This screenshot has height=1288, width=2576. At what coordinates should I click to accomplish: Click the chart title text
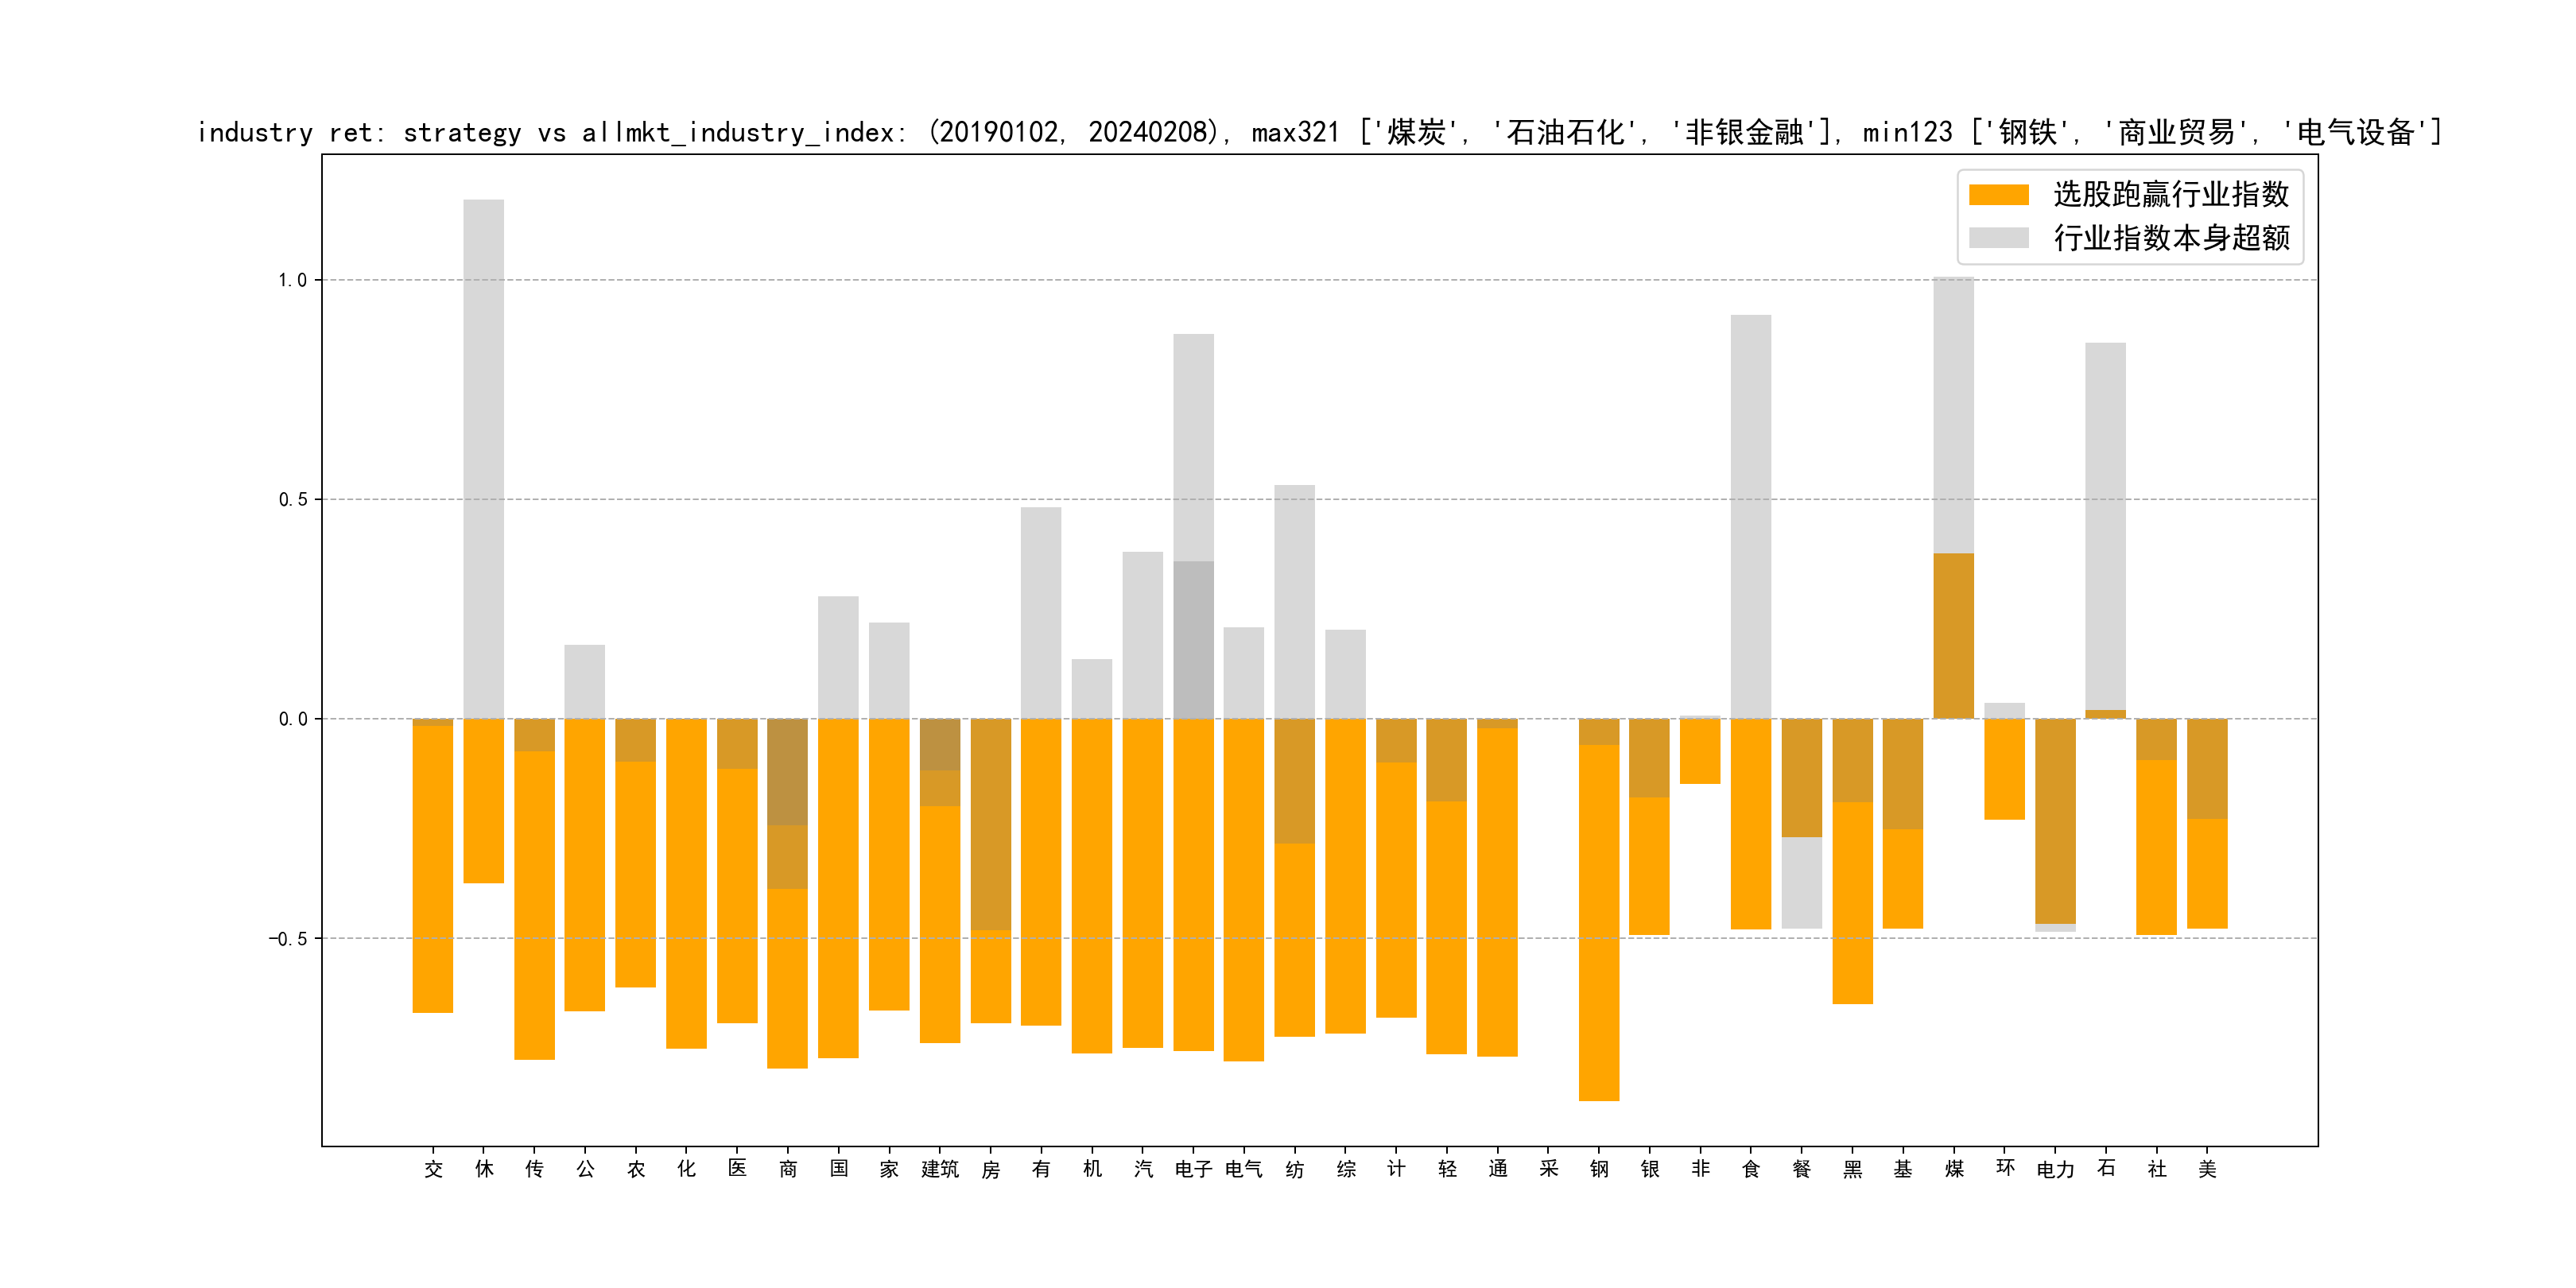(1318, 132)
